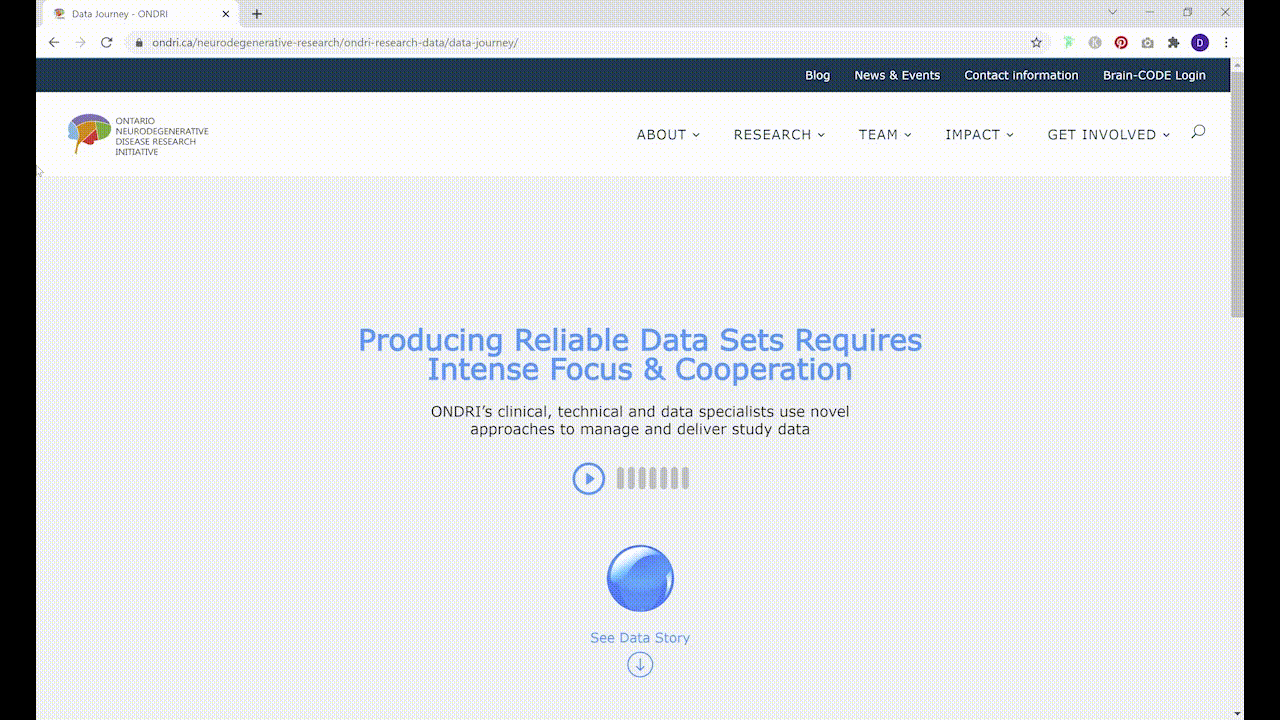
Task: Bookmark this page with the star icon
Action: (1036, 43)
